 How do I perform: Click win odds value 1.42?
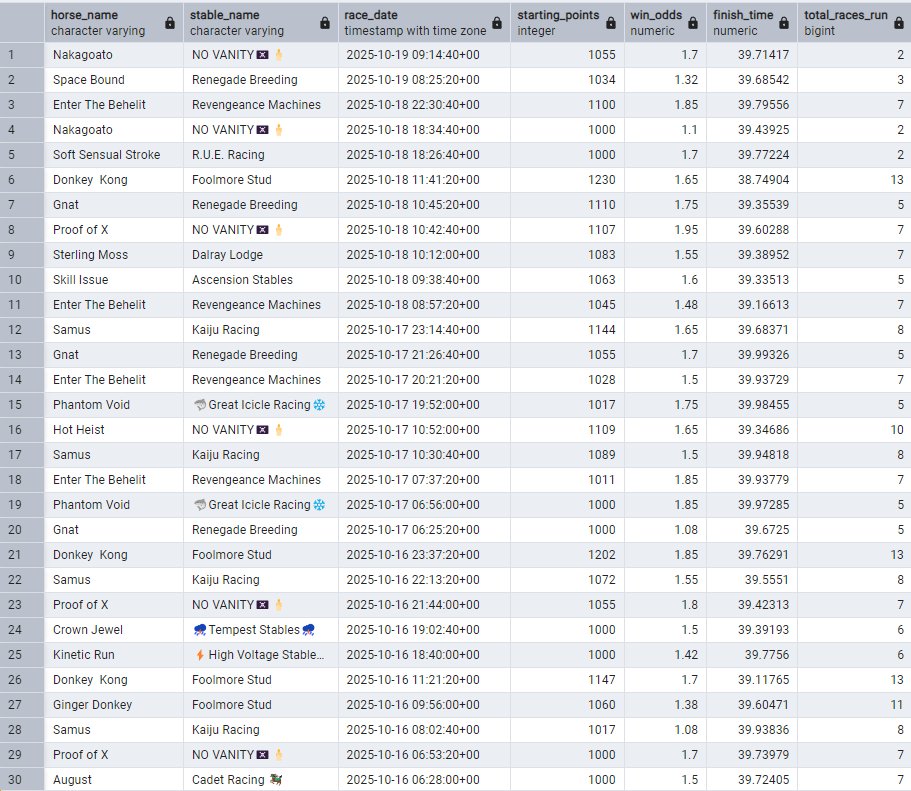click(665, 654)
